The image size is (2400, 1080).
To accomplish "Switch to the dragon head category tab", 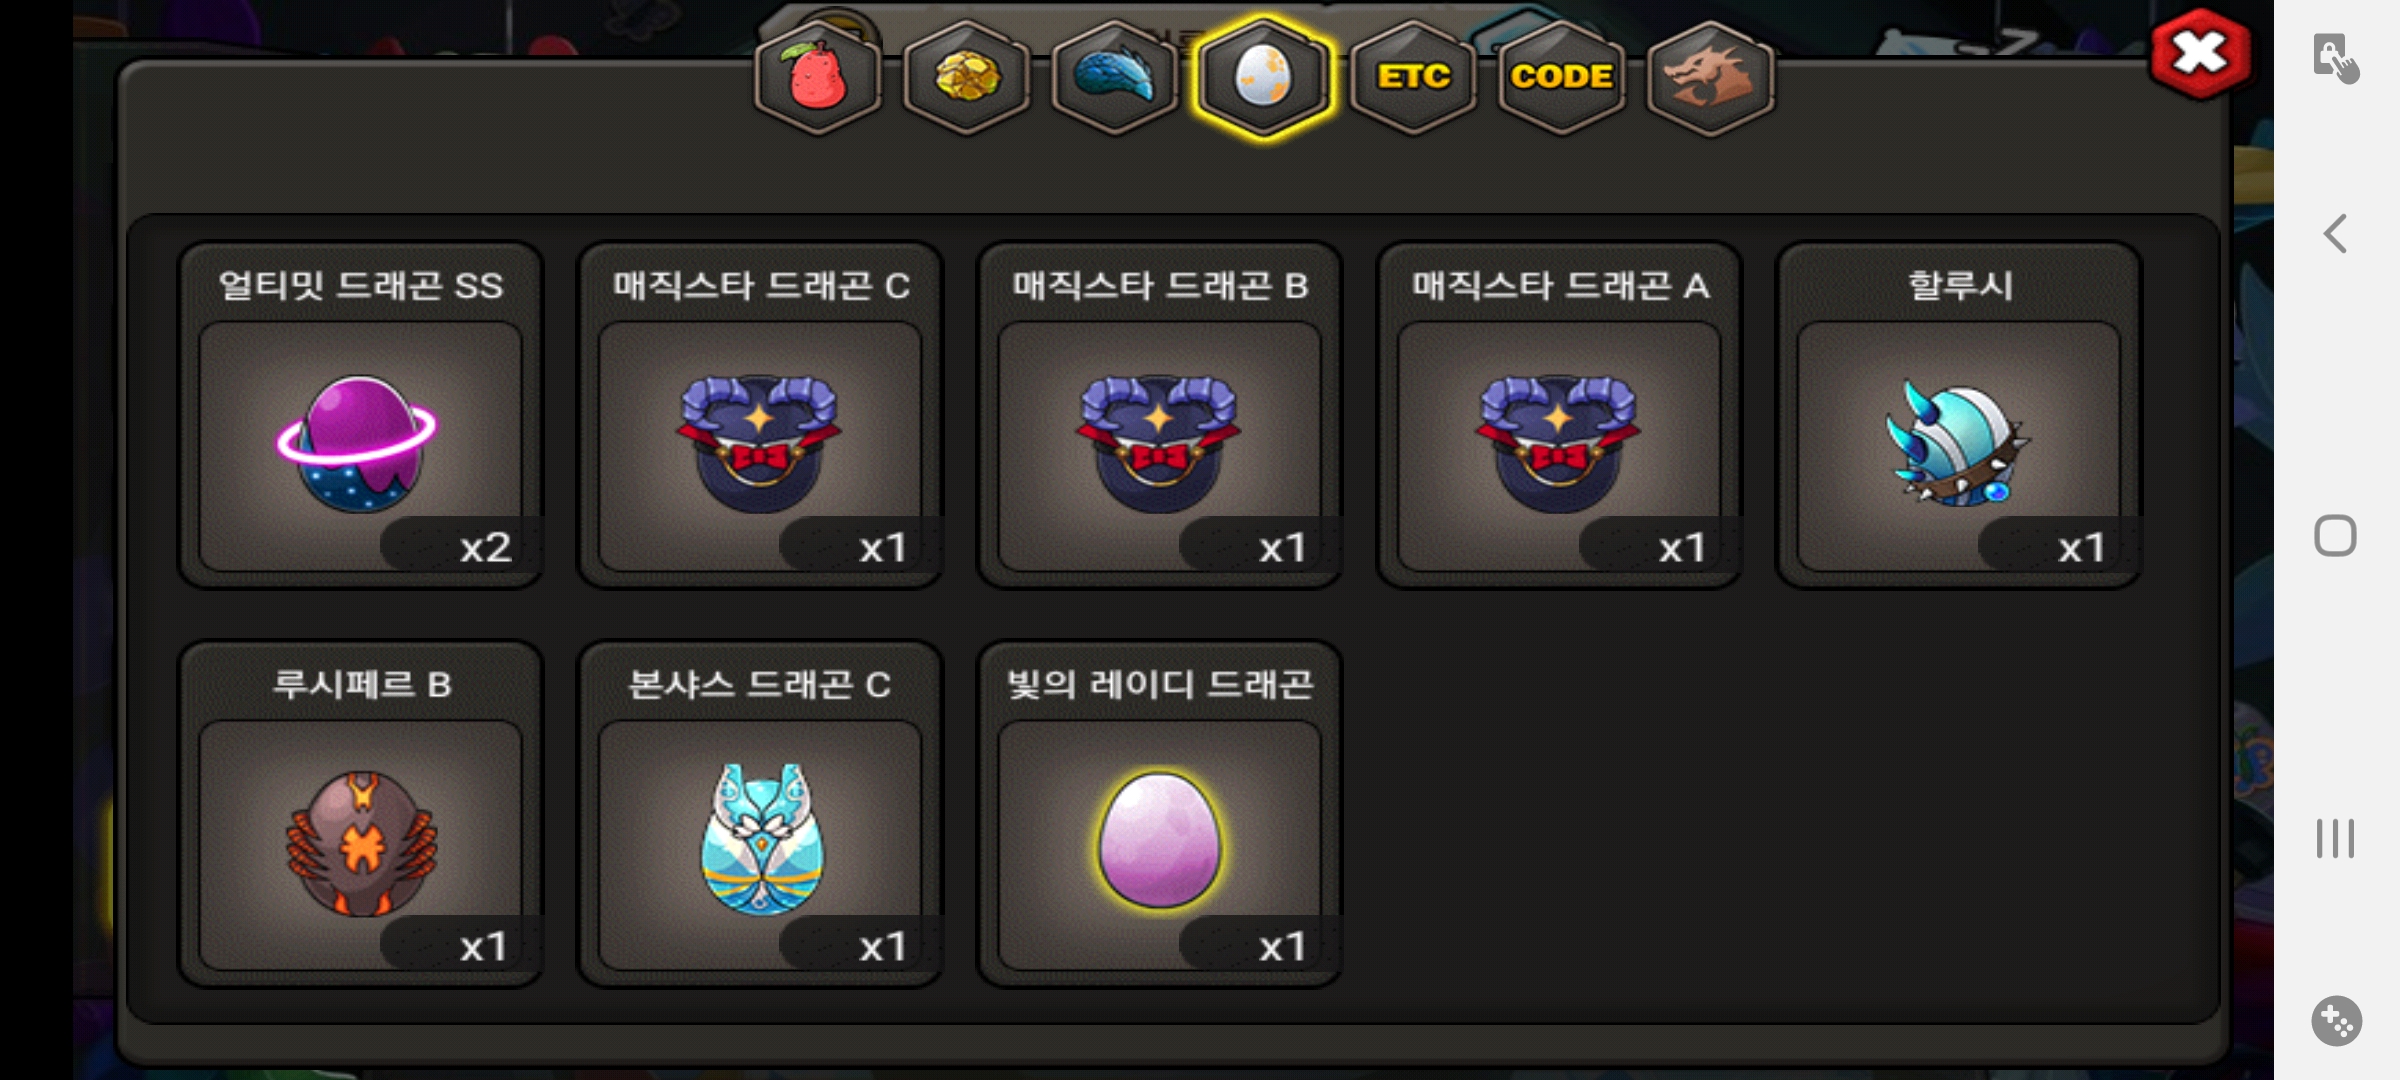I will 1710,78.
